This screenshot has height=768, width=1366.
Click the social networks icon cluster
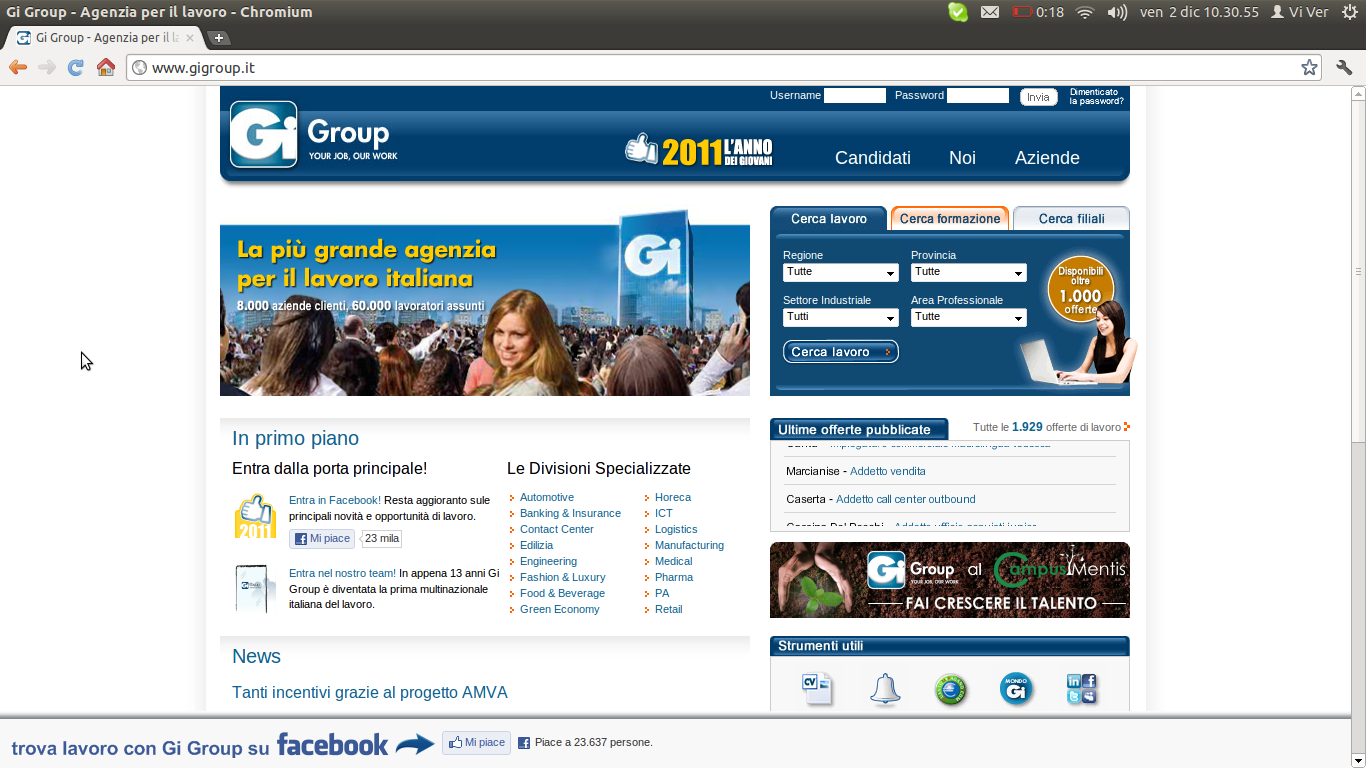pos(1081,689)
